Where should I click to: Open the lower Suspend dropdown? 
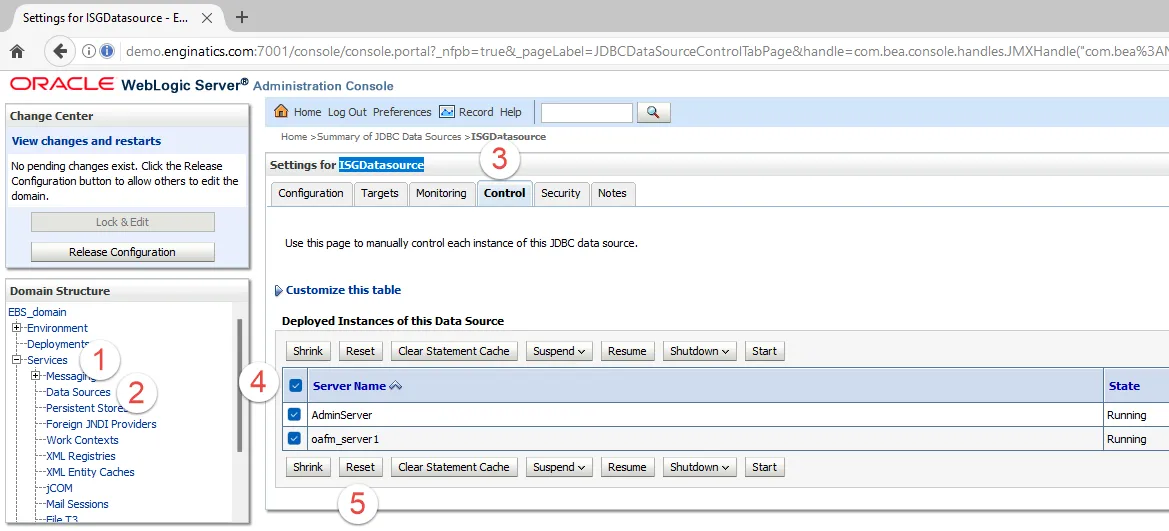(x=558, y=467)
